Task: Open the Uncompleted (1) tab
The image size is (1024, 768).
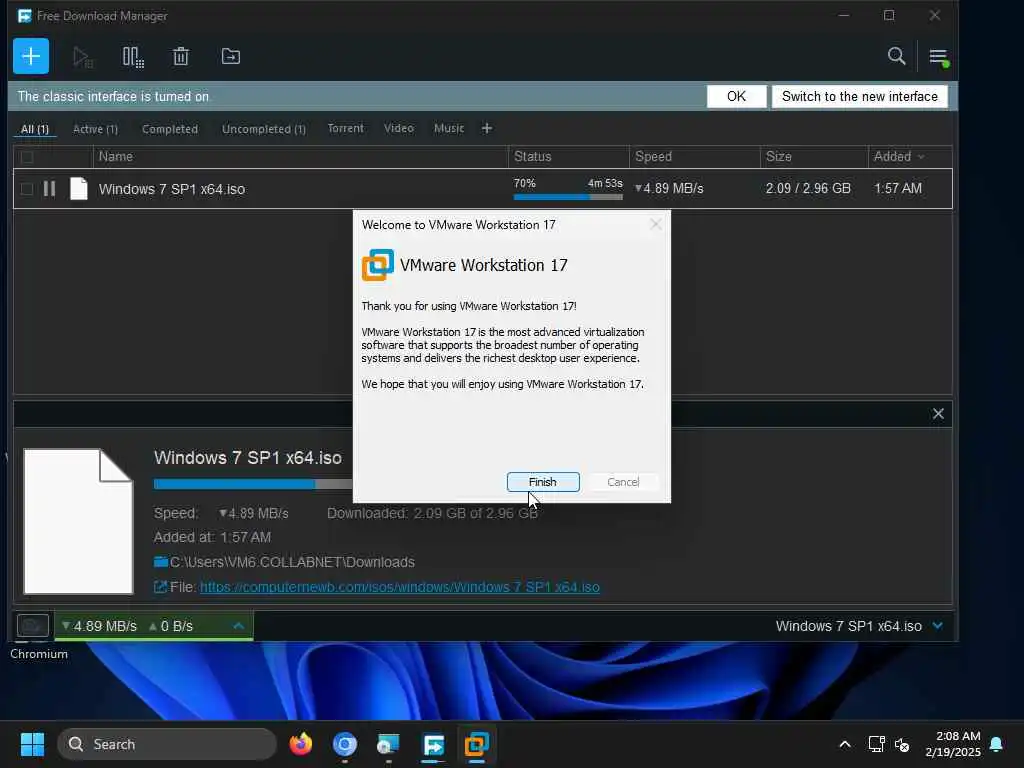Action: 264,129
